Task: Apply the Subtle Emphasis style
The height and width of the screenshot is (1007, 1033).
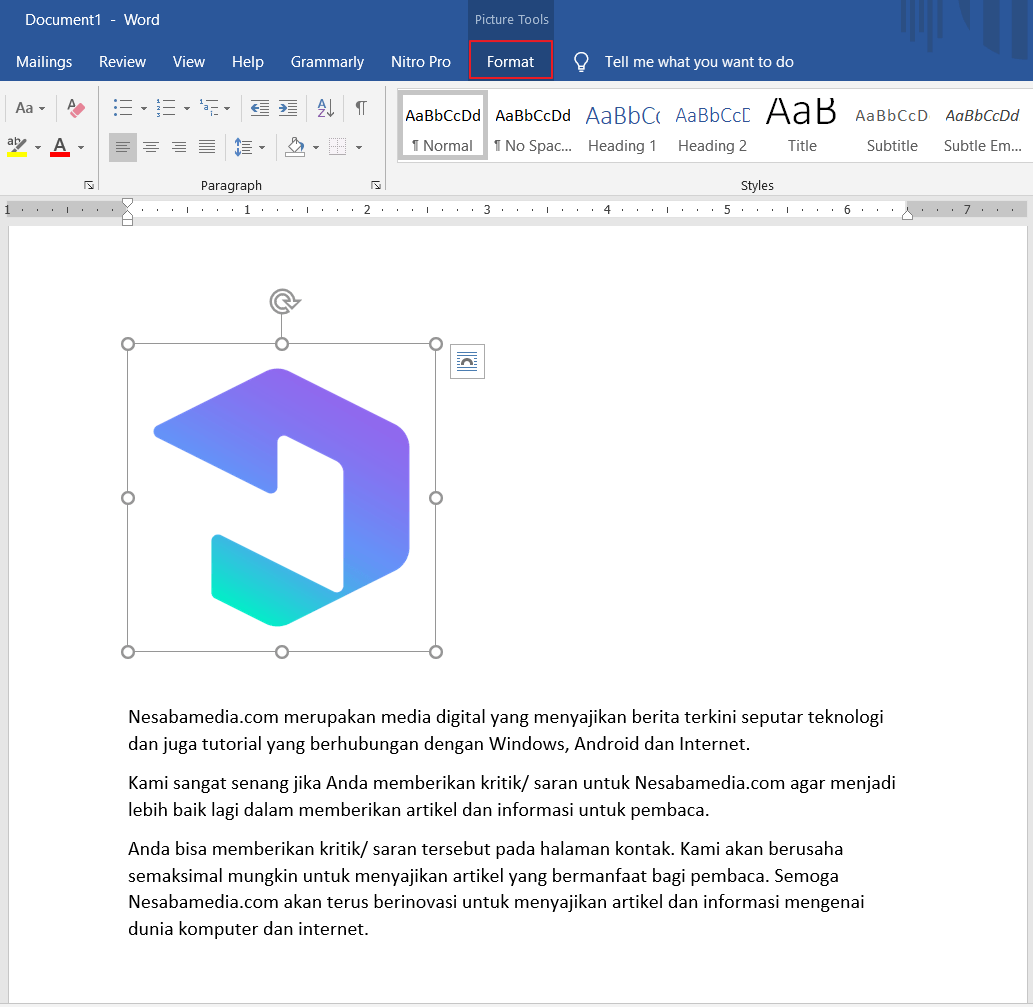Action: tap(982, 126)
